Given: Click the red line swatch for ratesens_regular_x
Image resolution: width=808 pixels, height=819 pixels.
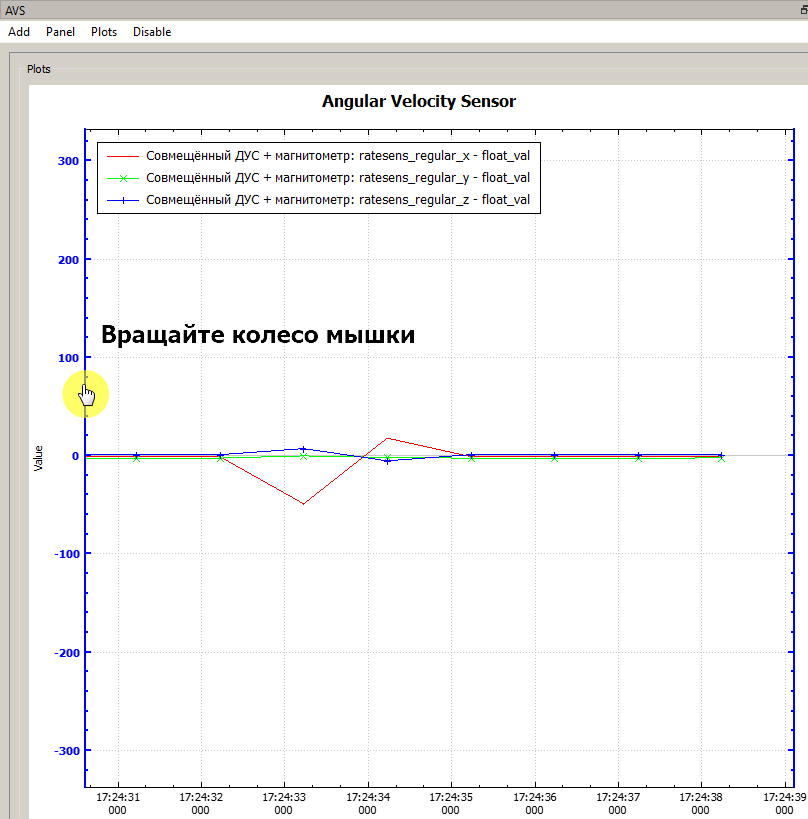Looking at the screenshot, I should pos(123,156).
